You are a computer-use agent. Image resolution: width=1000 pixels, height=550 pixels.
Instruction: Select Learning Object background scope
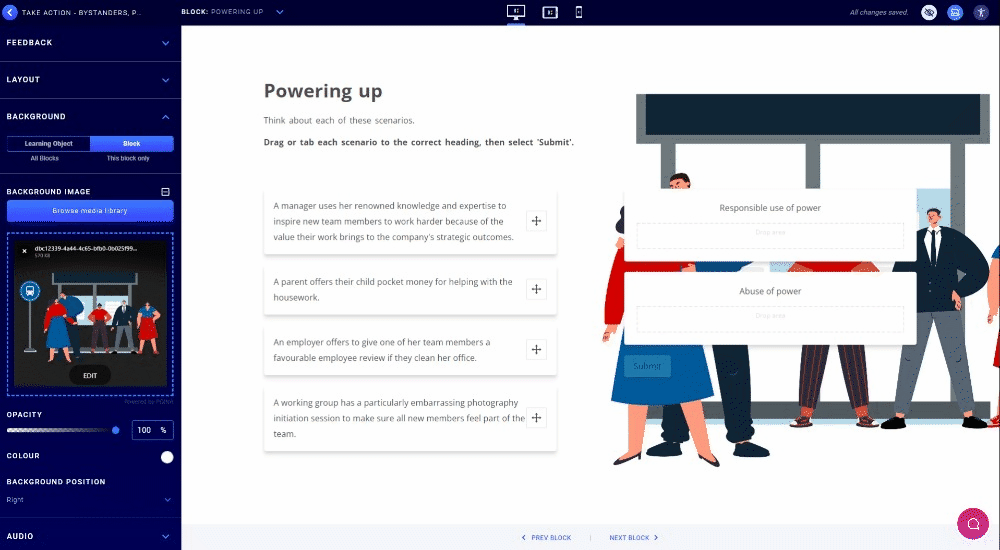[48, 144]
